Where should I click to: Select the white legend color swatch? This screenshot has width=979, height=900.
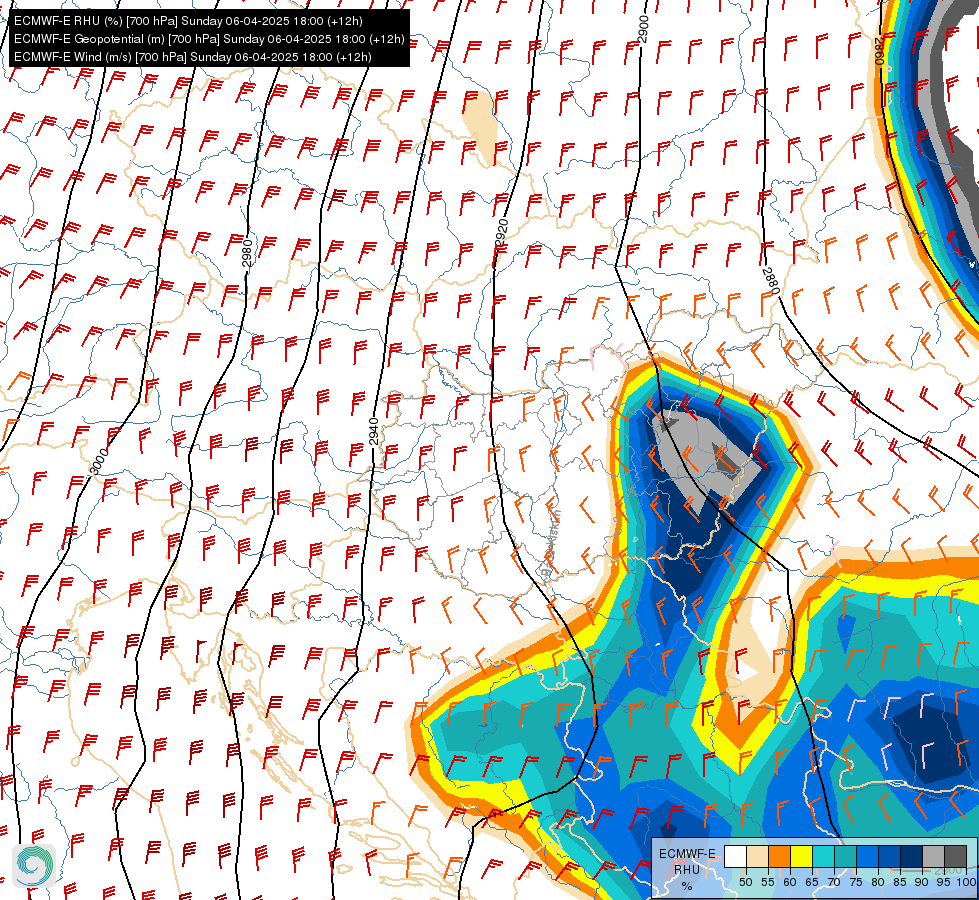pos(735,857)
